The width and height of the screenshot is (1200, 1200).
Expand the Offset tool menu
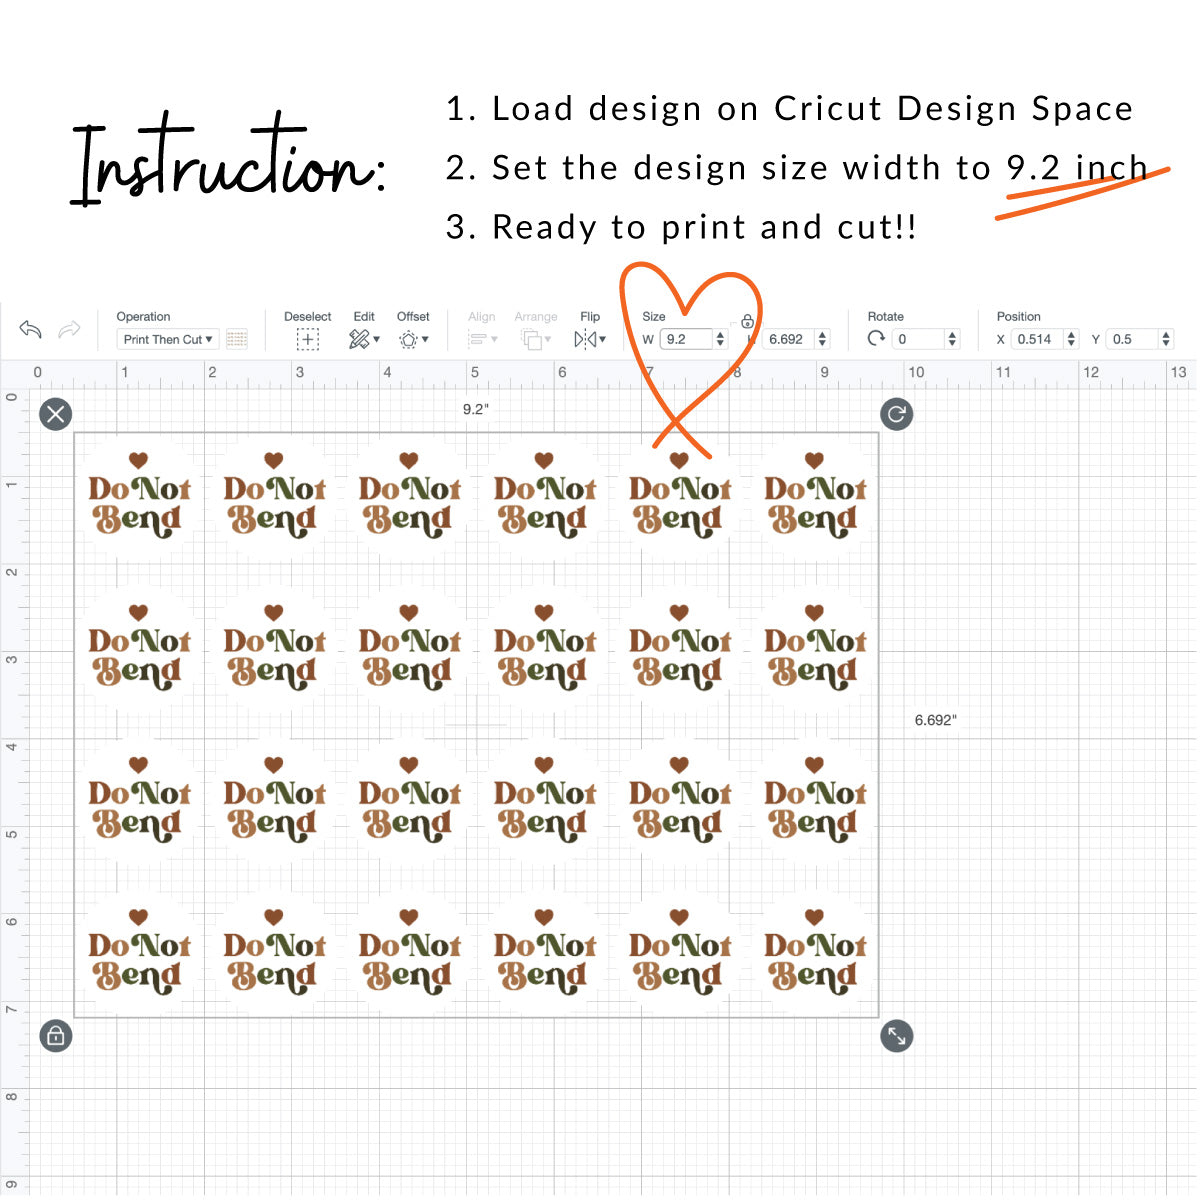(x=413, y=340)
